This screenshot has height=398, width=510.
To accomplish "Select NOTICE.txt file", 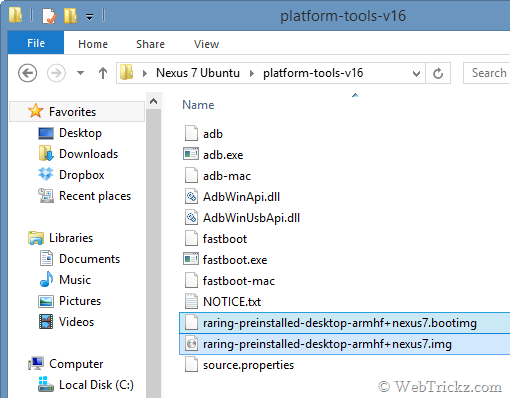I will (232, 302).
